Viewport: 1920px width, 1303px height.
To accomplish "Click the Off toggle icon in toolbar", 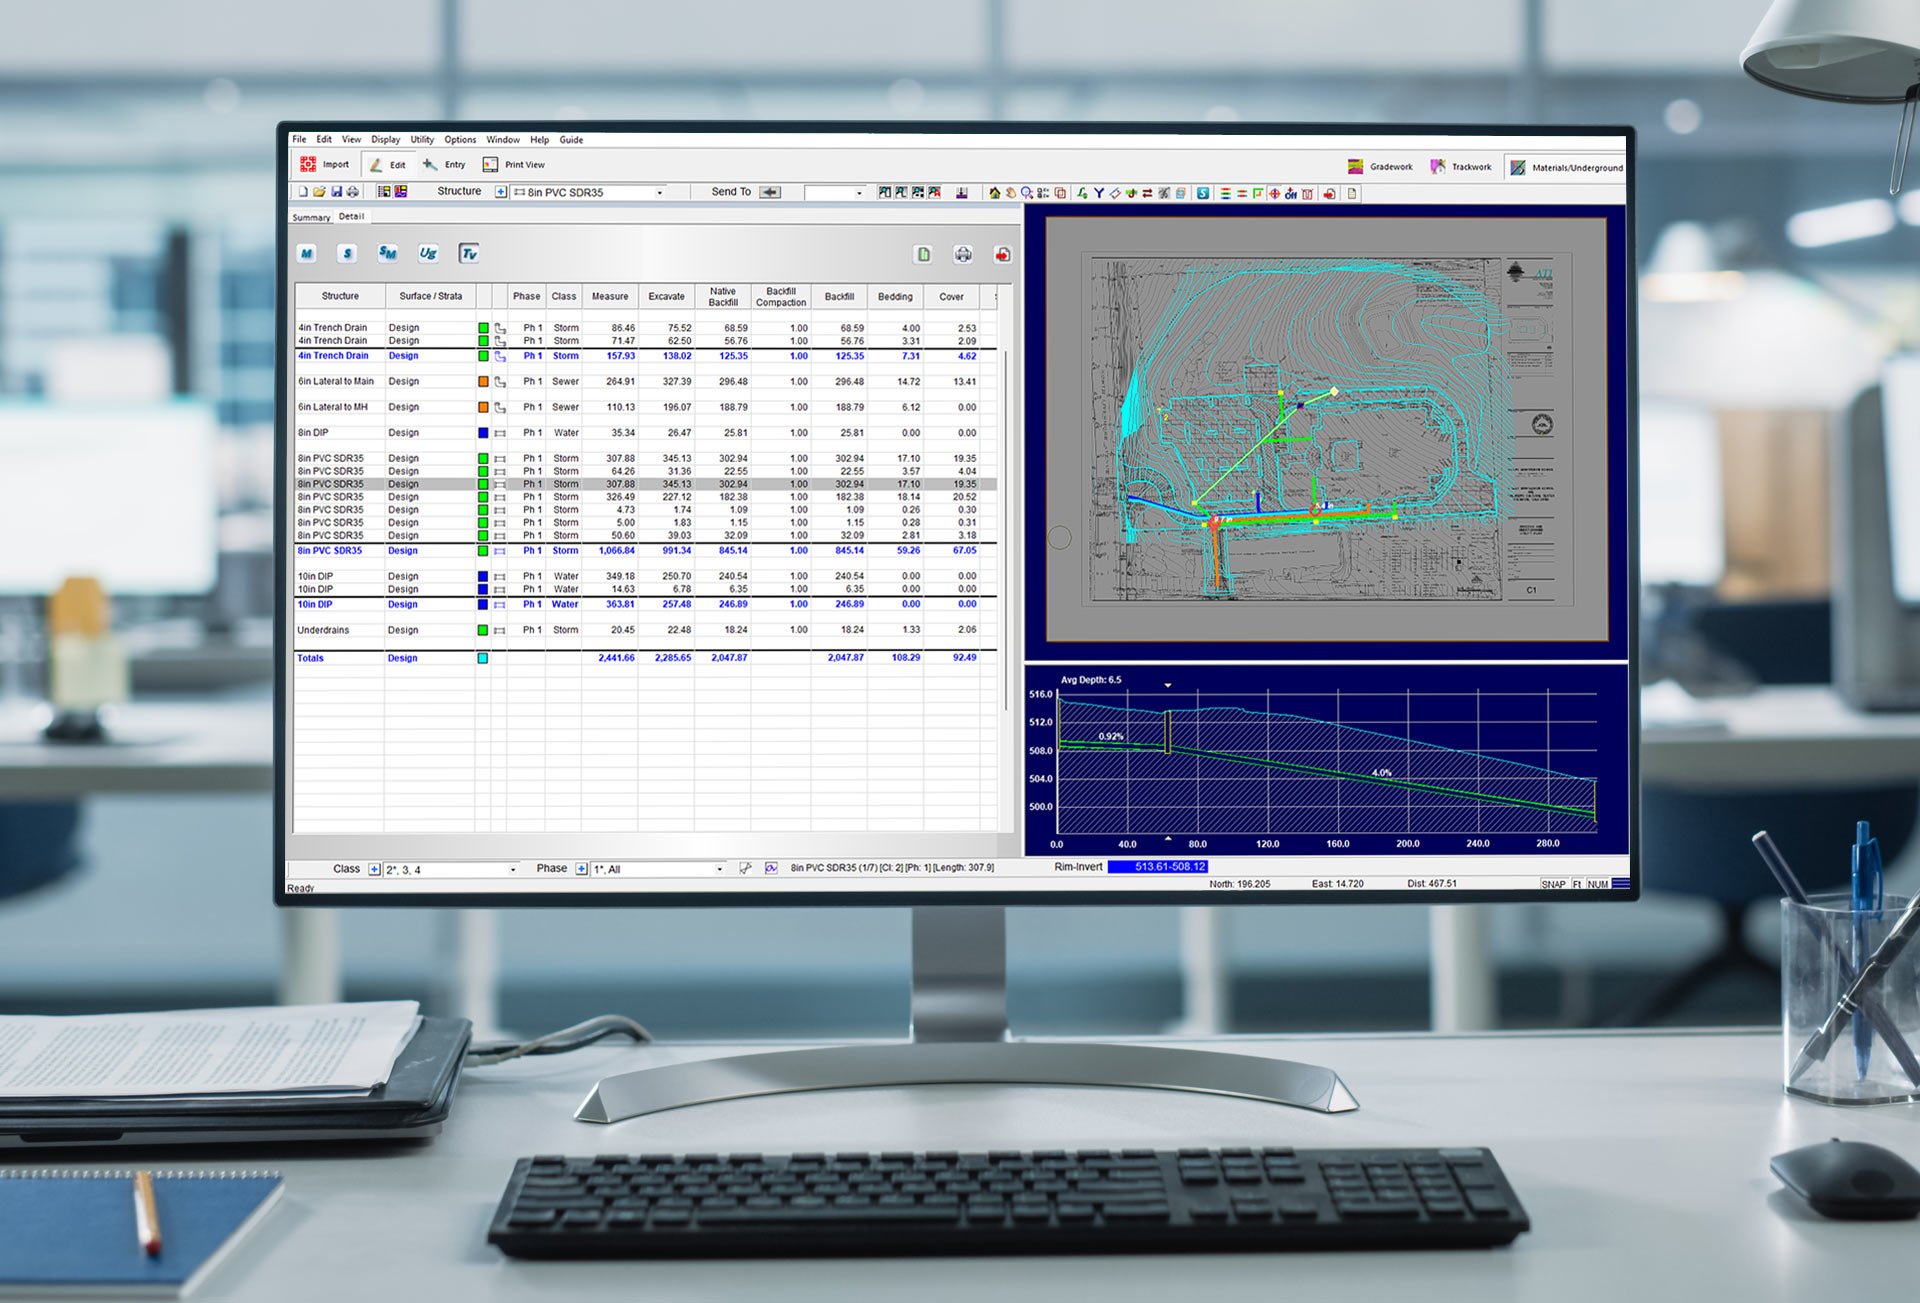I will (x=1291, y=193).
